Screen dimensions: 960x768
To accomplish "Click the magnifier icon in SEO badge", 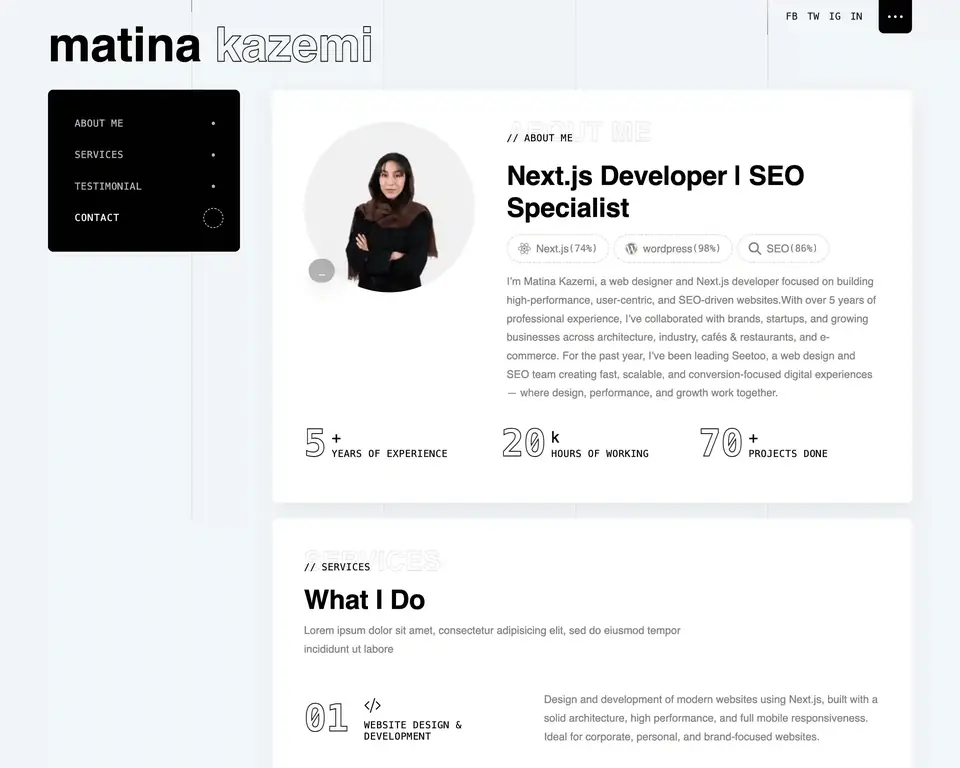I will pyautogui.click(x=755, y=249).
